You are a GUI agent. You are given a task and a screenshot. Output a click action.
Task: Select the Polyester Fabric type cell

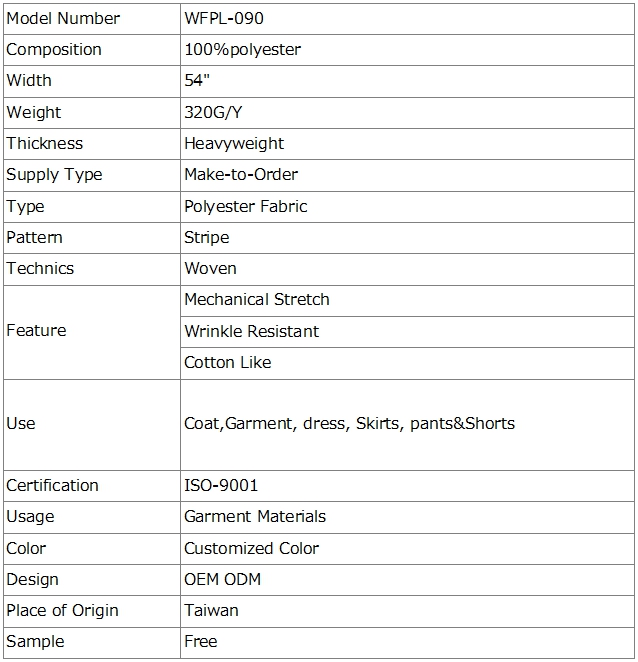[246, 206]
